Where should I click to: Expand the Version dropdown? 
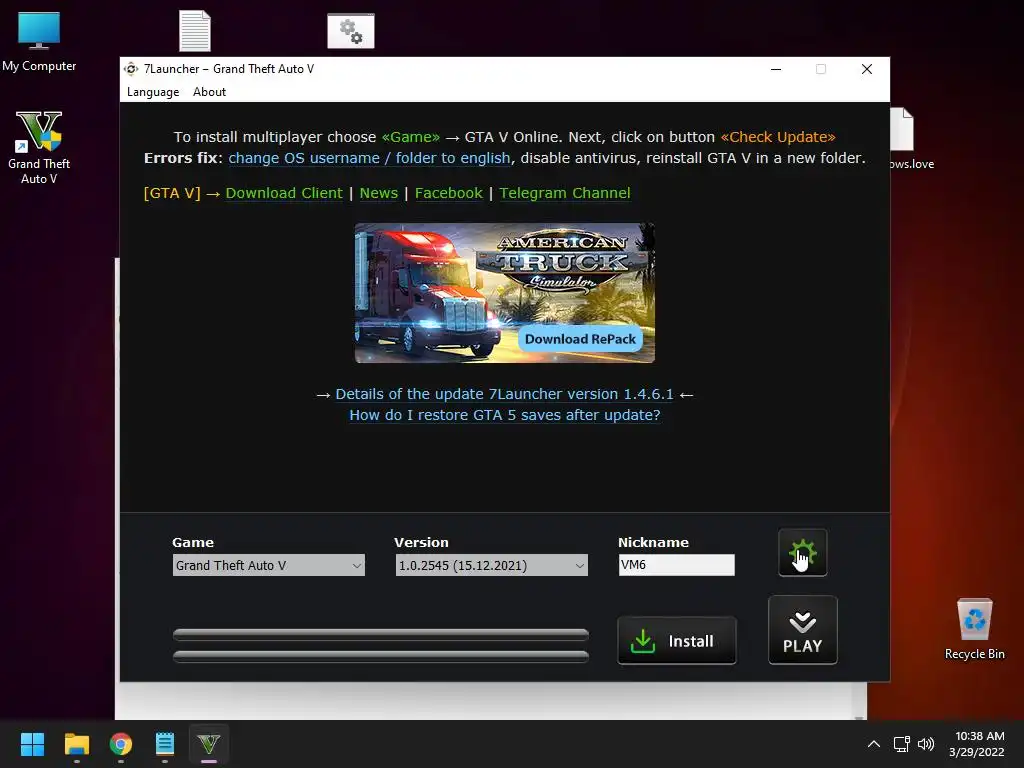click(491, 565)
